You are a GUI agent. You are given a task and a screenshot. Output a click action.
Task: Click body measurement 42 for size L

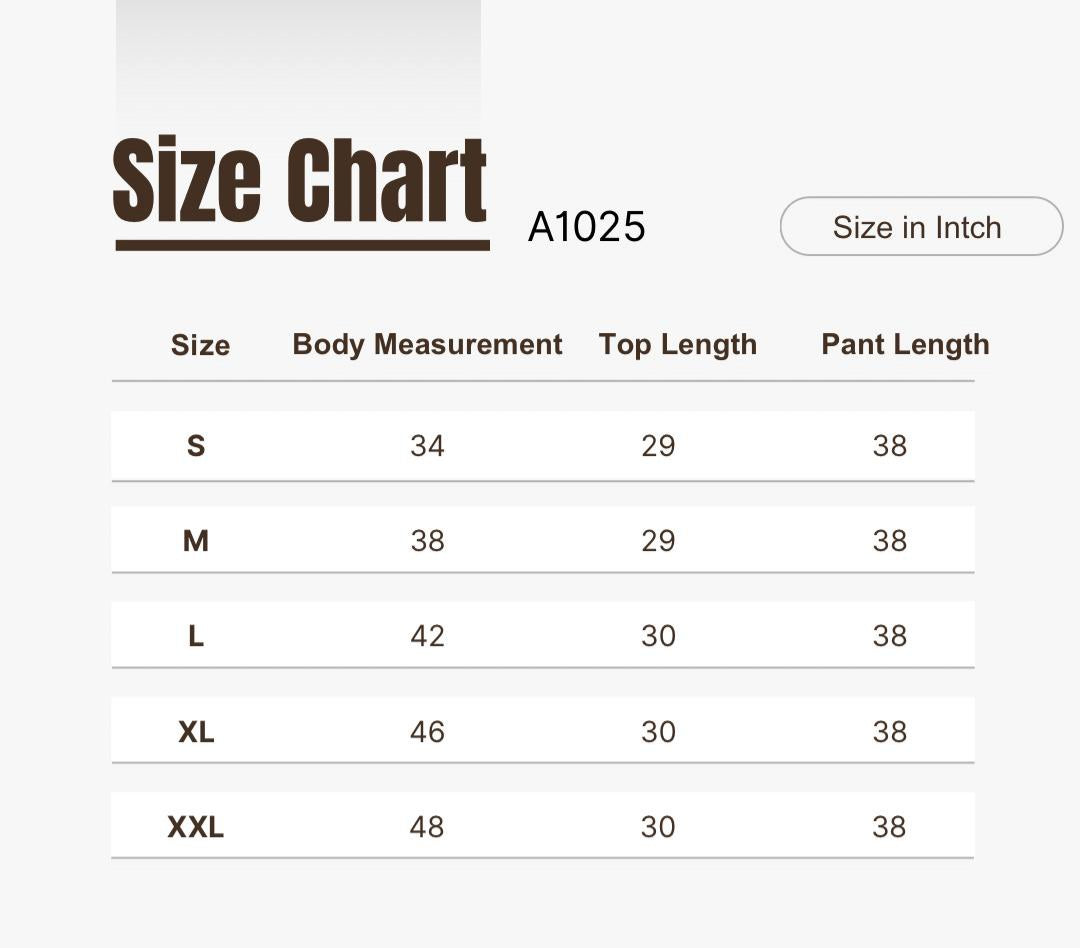click(x=427, y=636)
